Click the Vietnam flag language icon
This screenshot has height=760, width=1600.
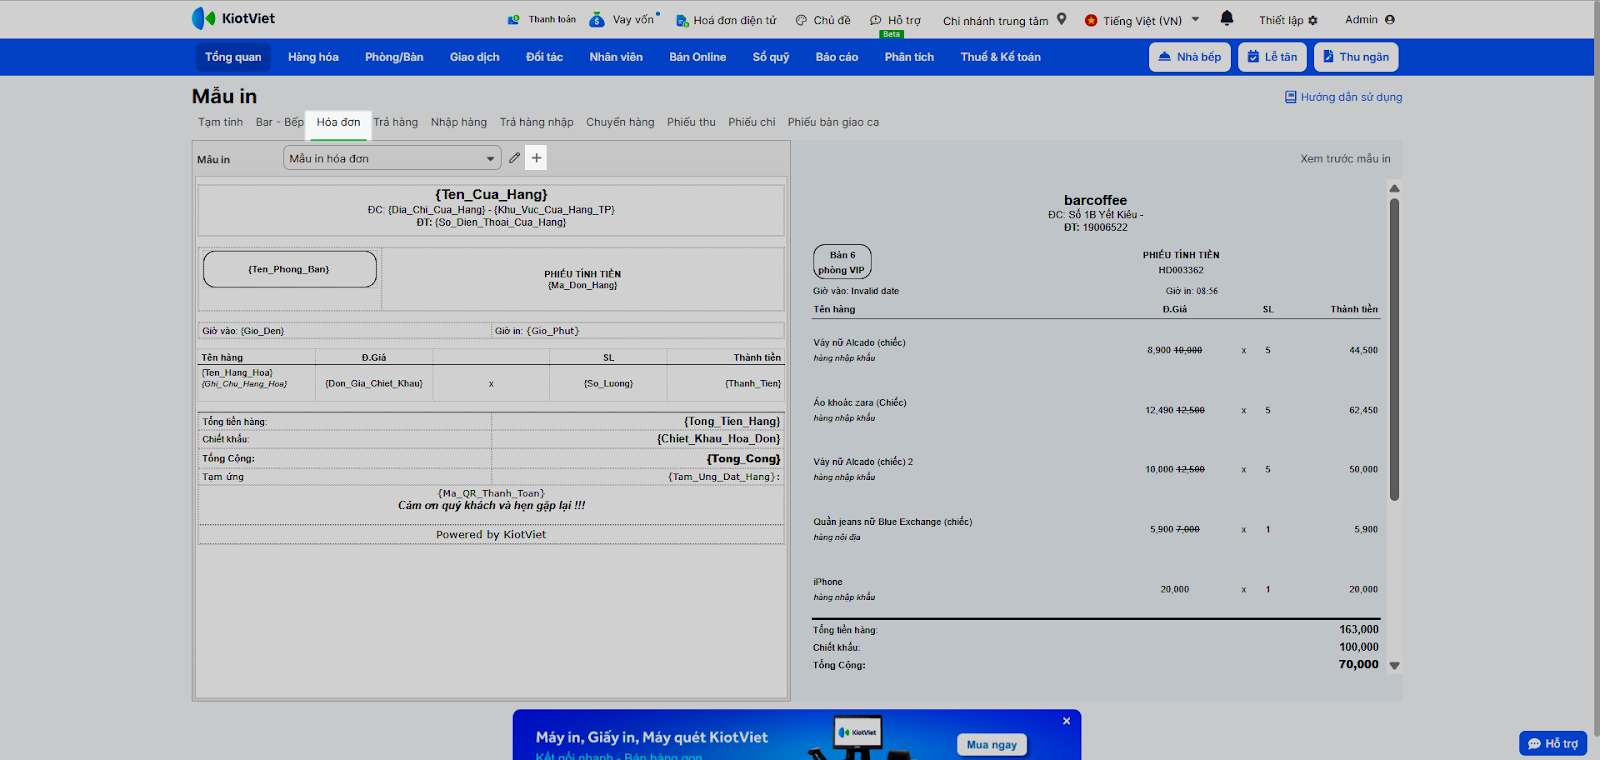1091,20
